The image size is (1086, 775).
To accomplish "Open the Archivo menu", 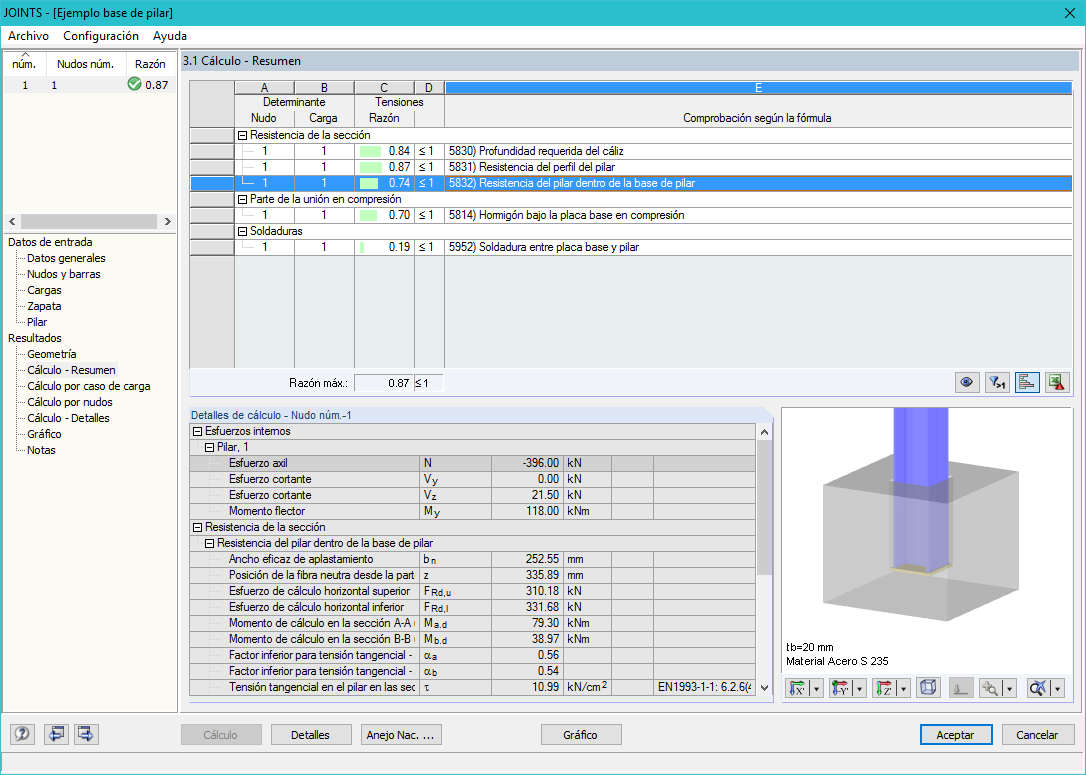I will 28,36.
